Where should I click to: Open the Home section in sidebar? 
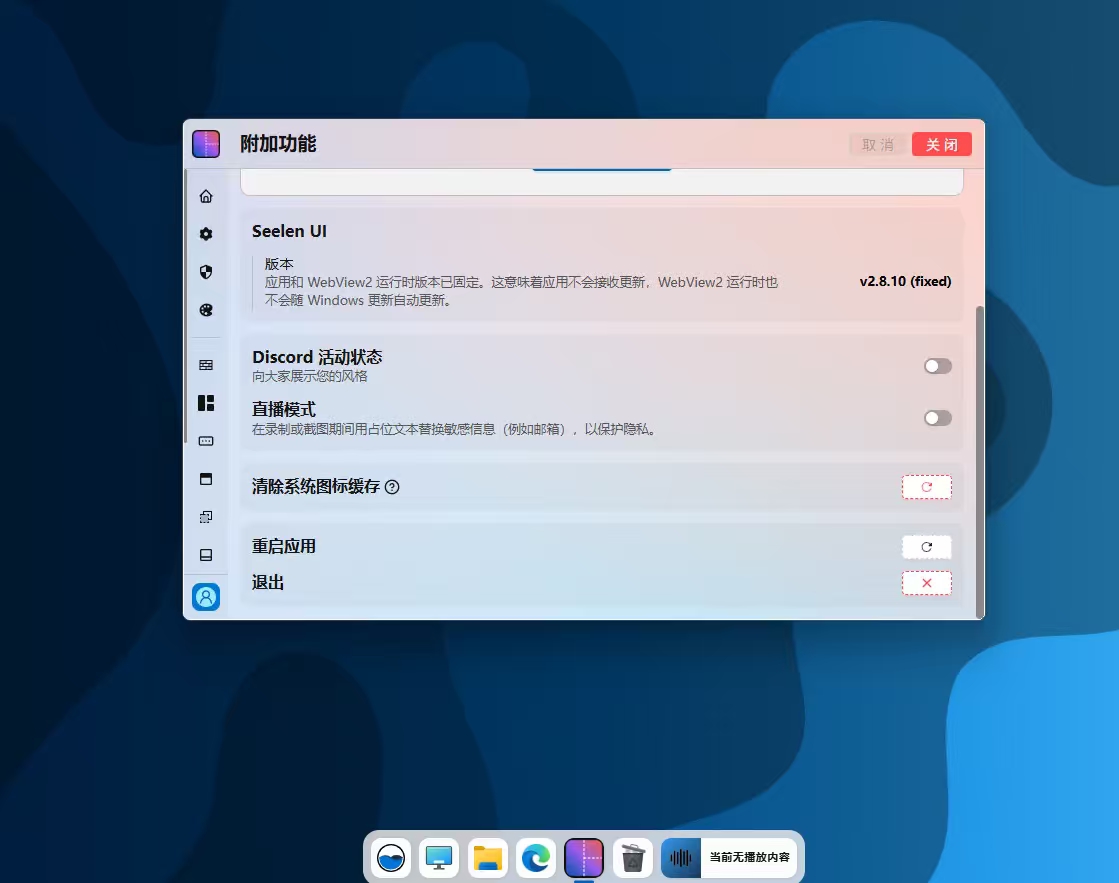206,196
